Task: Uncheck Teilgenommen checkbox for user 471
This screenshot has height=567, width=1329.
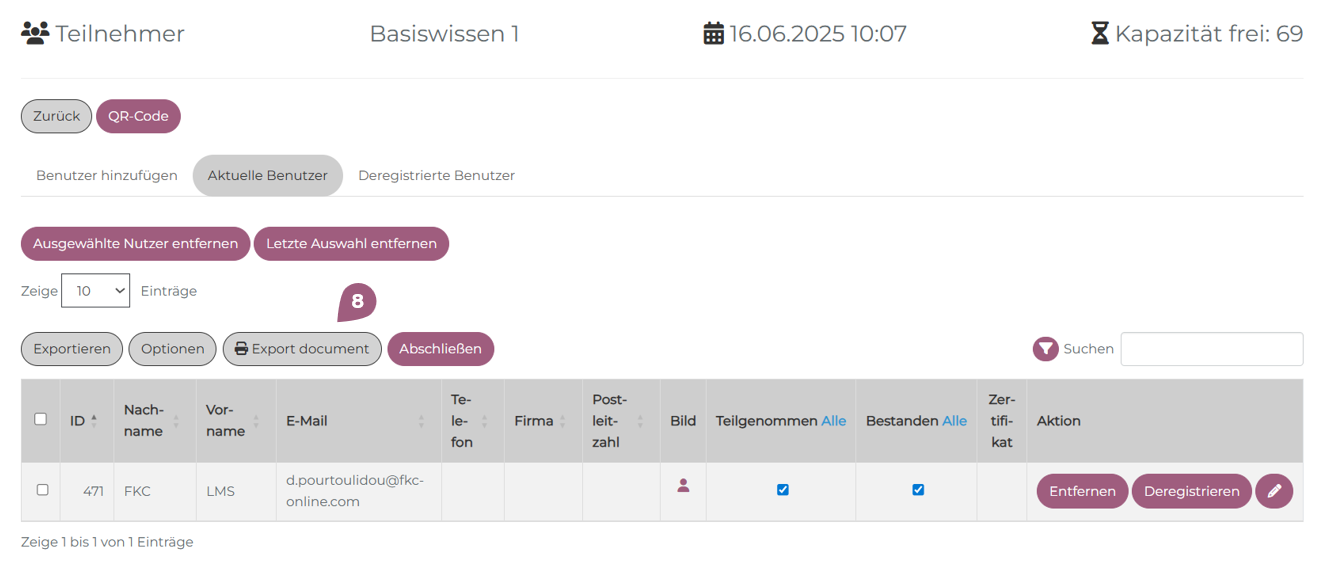Action: tap(783, 490)
